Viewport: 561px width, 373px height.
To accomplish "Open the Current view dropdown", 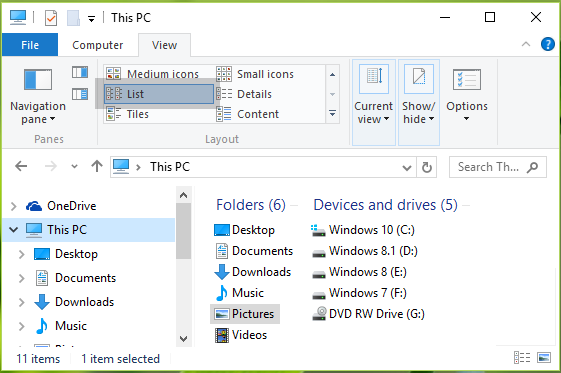I will pyautogui.click(x=374, y=102).
